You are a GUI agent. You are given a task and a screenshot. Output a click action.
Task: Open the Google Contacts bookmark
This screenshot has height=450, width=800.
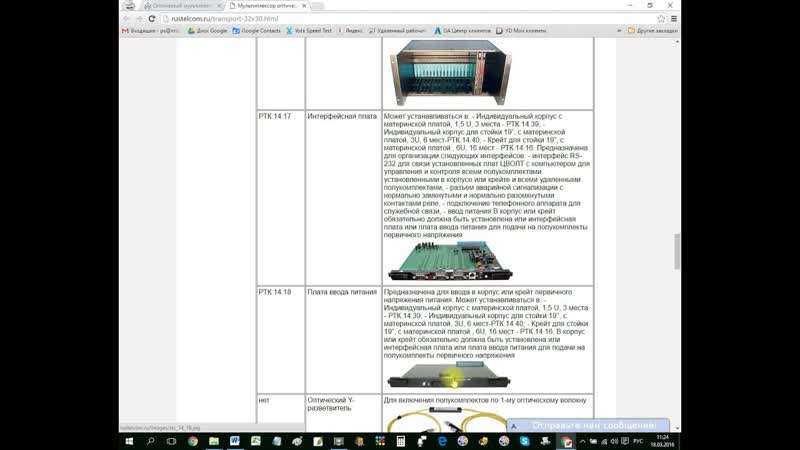[x=256, y=31]
